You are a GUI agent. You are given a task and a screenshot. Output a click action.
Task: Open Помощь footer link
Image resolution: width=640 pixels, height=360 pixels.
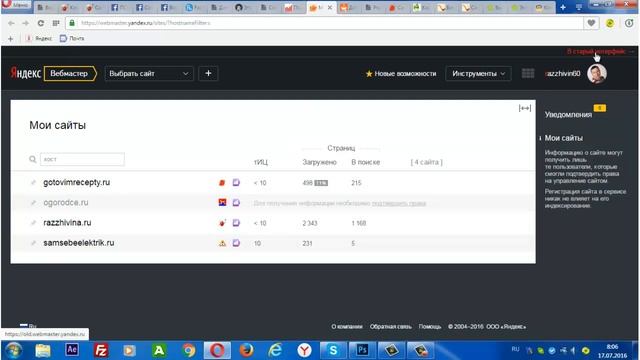click(x=430, y=327)
